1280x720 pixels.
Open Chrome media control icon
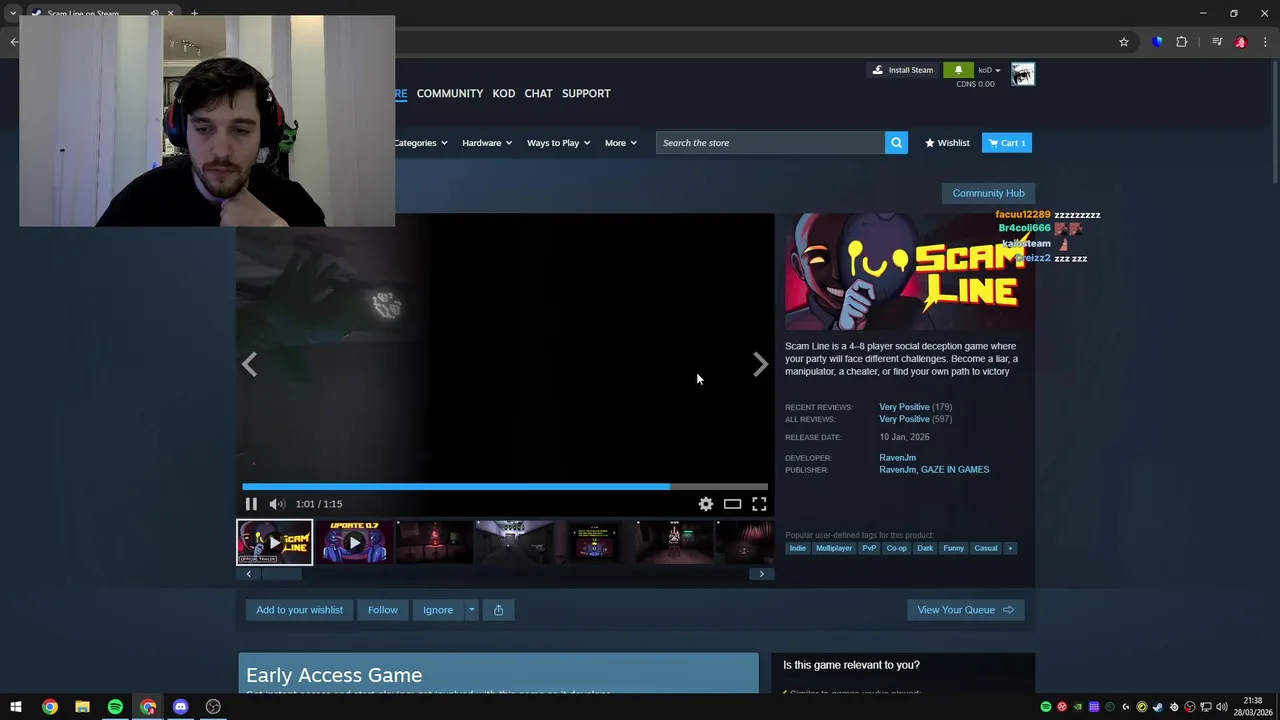[x=1217, y=42]
